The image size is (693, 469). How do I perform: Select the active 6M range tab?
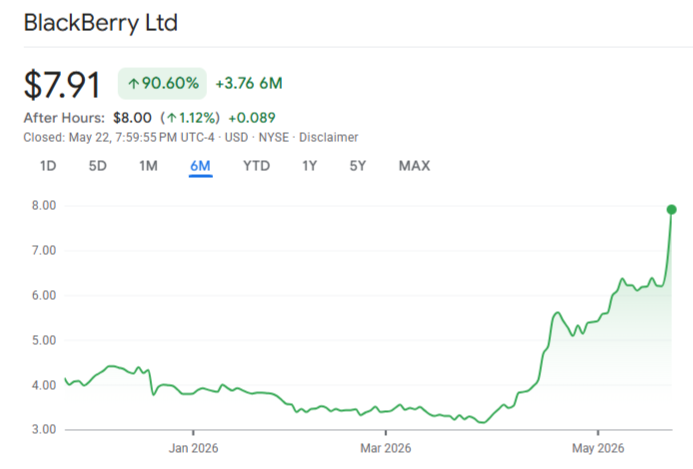click(200, 166)
